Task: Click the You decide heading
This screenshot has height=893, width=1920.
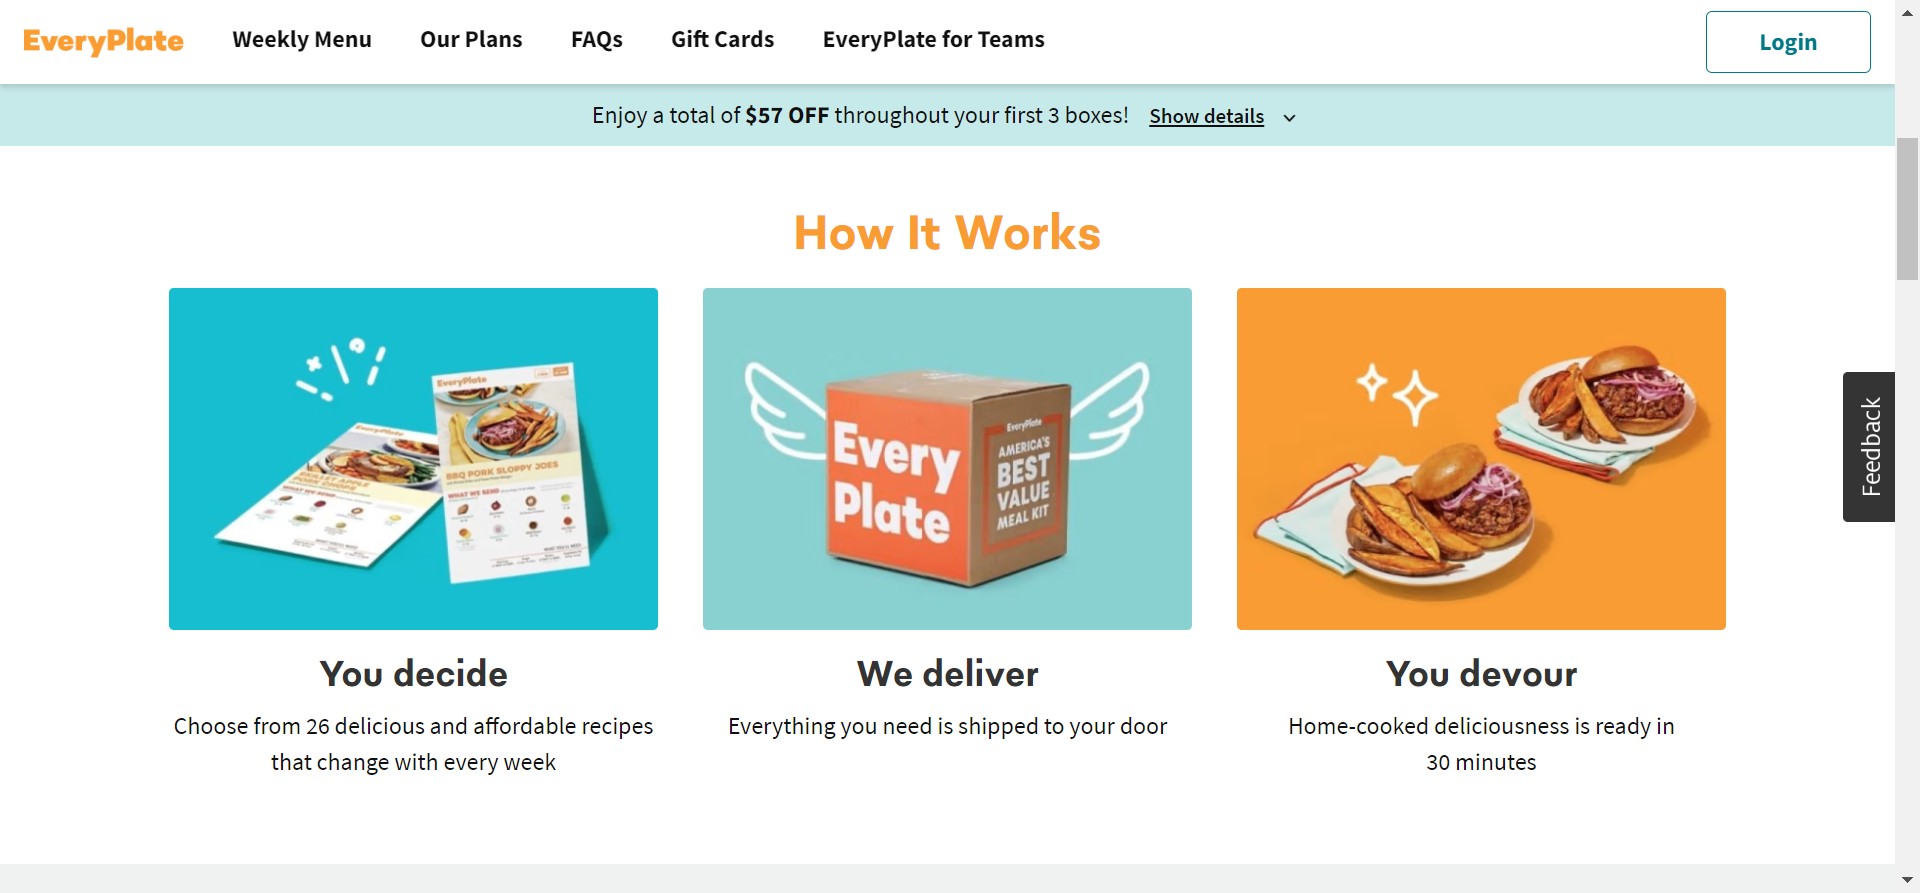Action: point(413,674)
